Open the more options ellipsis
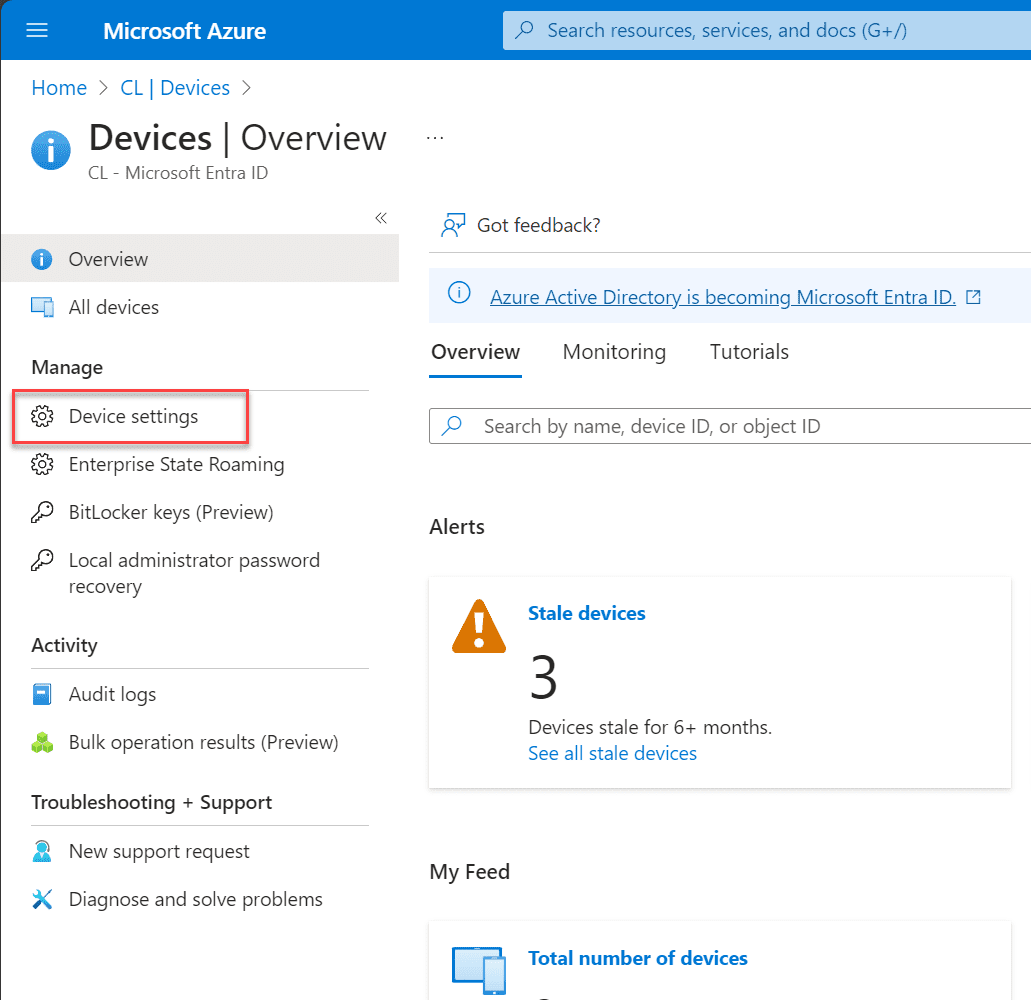 [435, 138]
